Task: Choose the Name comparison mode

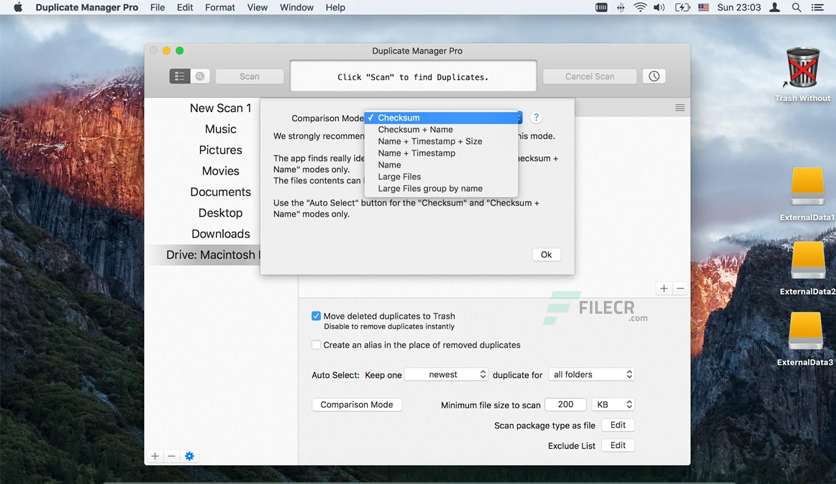Action: (441, 165)
